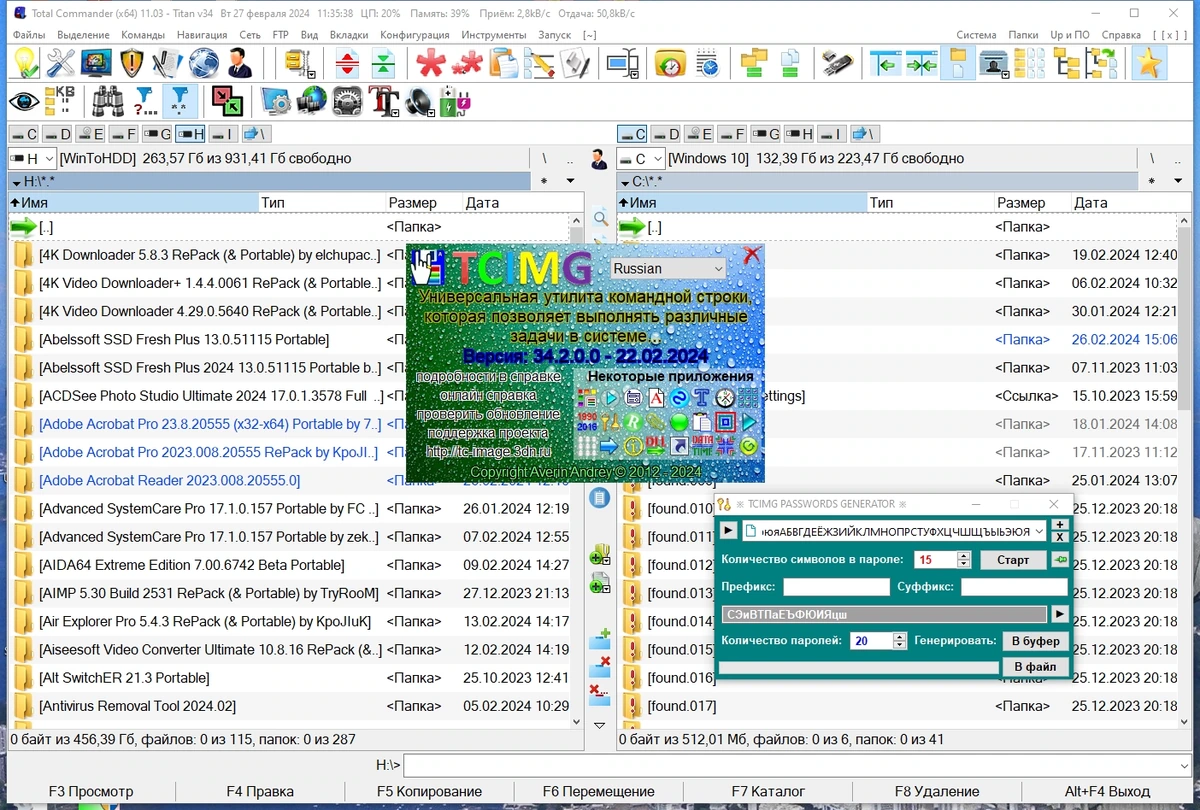Select drive D button in left panel
The image size is (1200, 810).
(58, 134)
